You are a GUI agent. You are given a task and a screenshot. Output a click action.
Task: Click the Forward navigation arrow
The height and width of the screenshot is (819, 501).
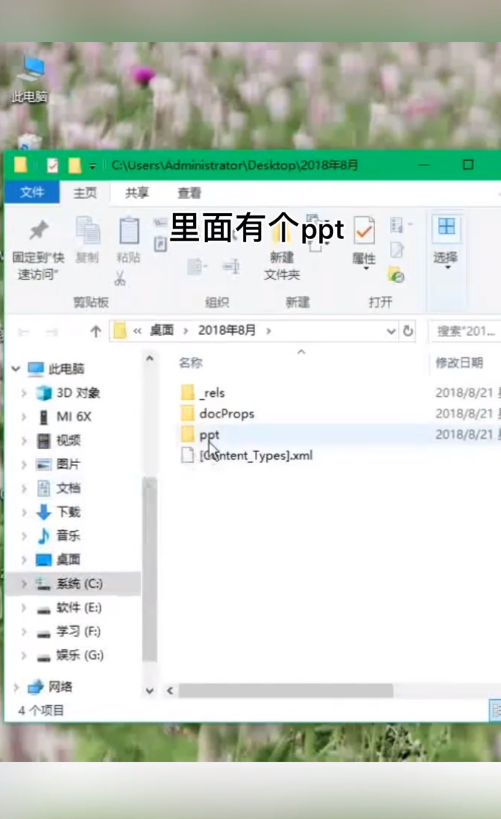coord(52,332)
